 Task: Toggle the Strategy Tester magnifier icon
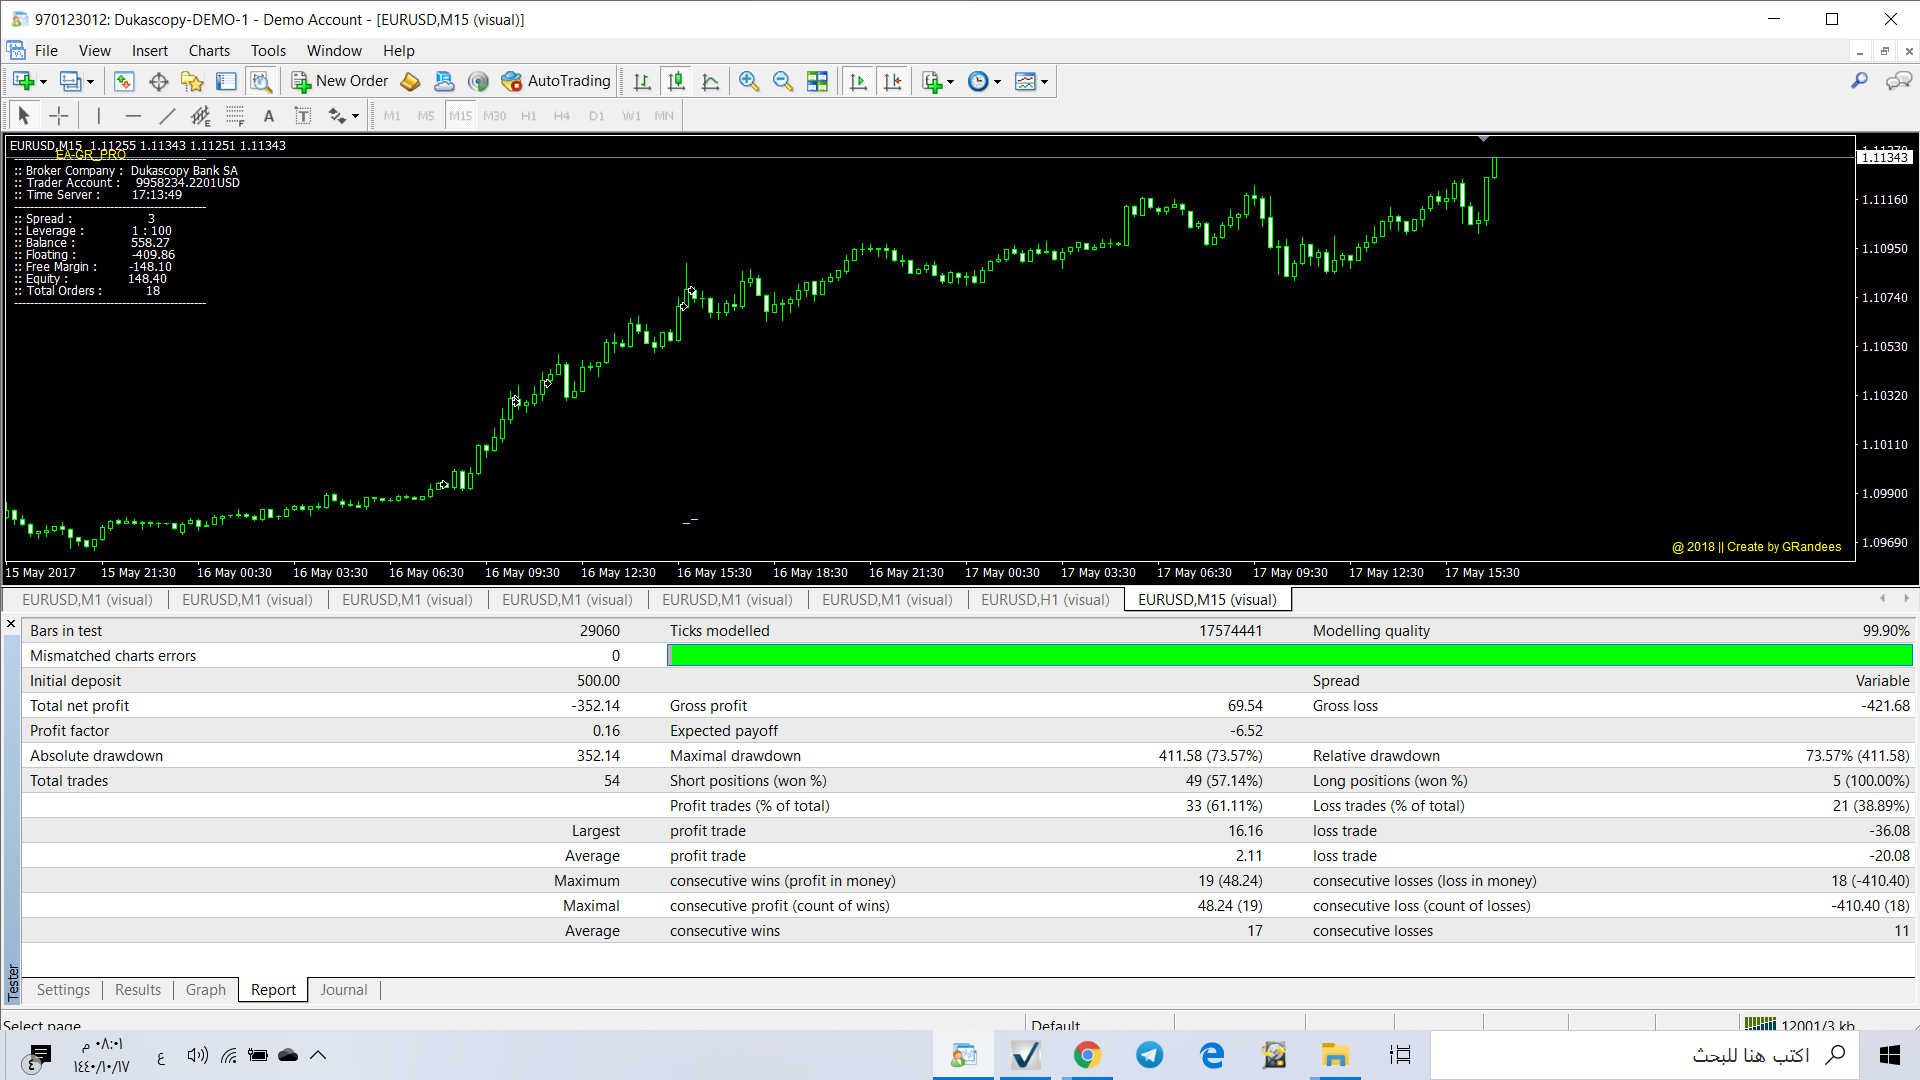click(260, 81)
